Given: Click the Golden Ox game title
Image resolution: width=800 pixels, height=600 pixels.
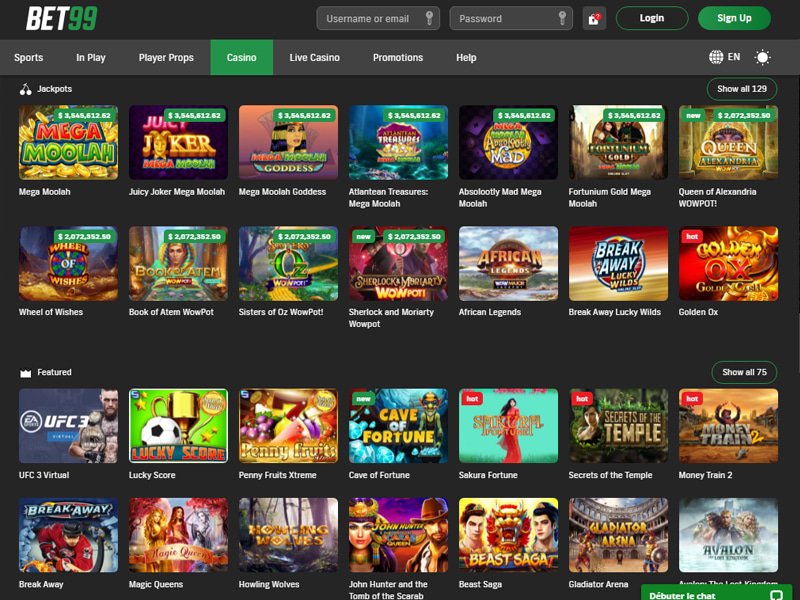Looking at the screenshot, I should click(x=698, y=312).
